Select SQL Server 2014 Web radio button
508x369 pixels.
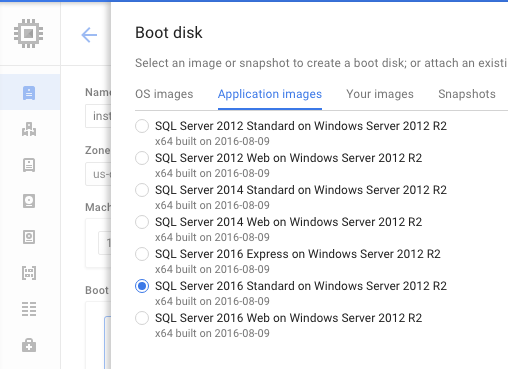[x=142, y=222]
